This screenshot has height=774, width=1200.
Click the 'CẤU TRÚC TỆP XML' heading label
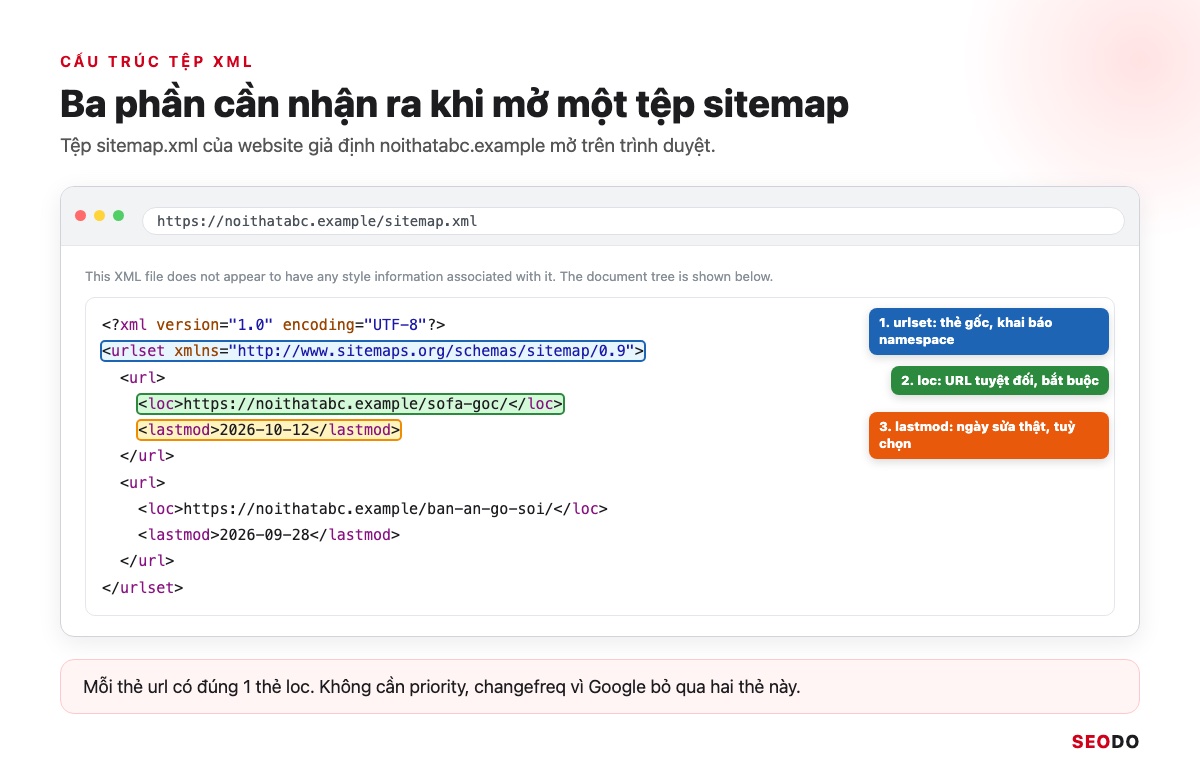pyautogui.click(x=157, y=62)
